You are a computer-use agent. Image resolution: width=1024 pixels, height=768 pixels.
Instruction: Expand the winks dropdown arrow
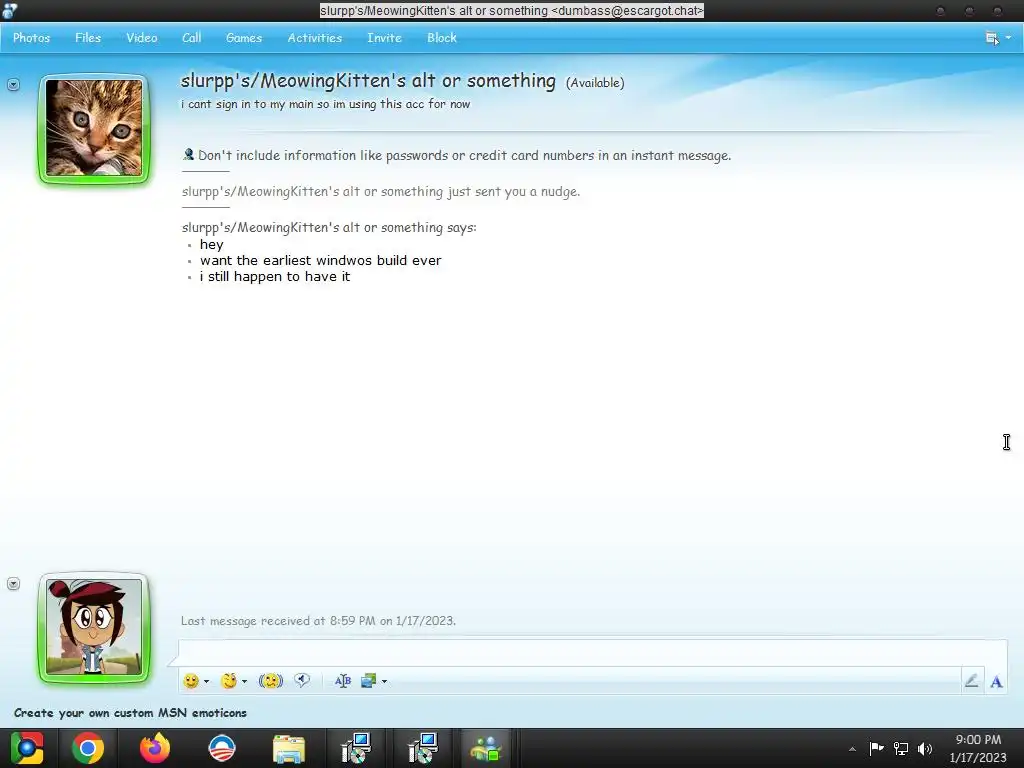(x=244, y=681)
